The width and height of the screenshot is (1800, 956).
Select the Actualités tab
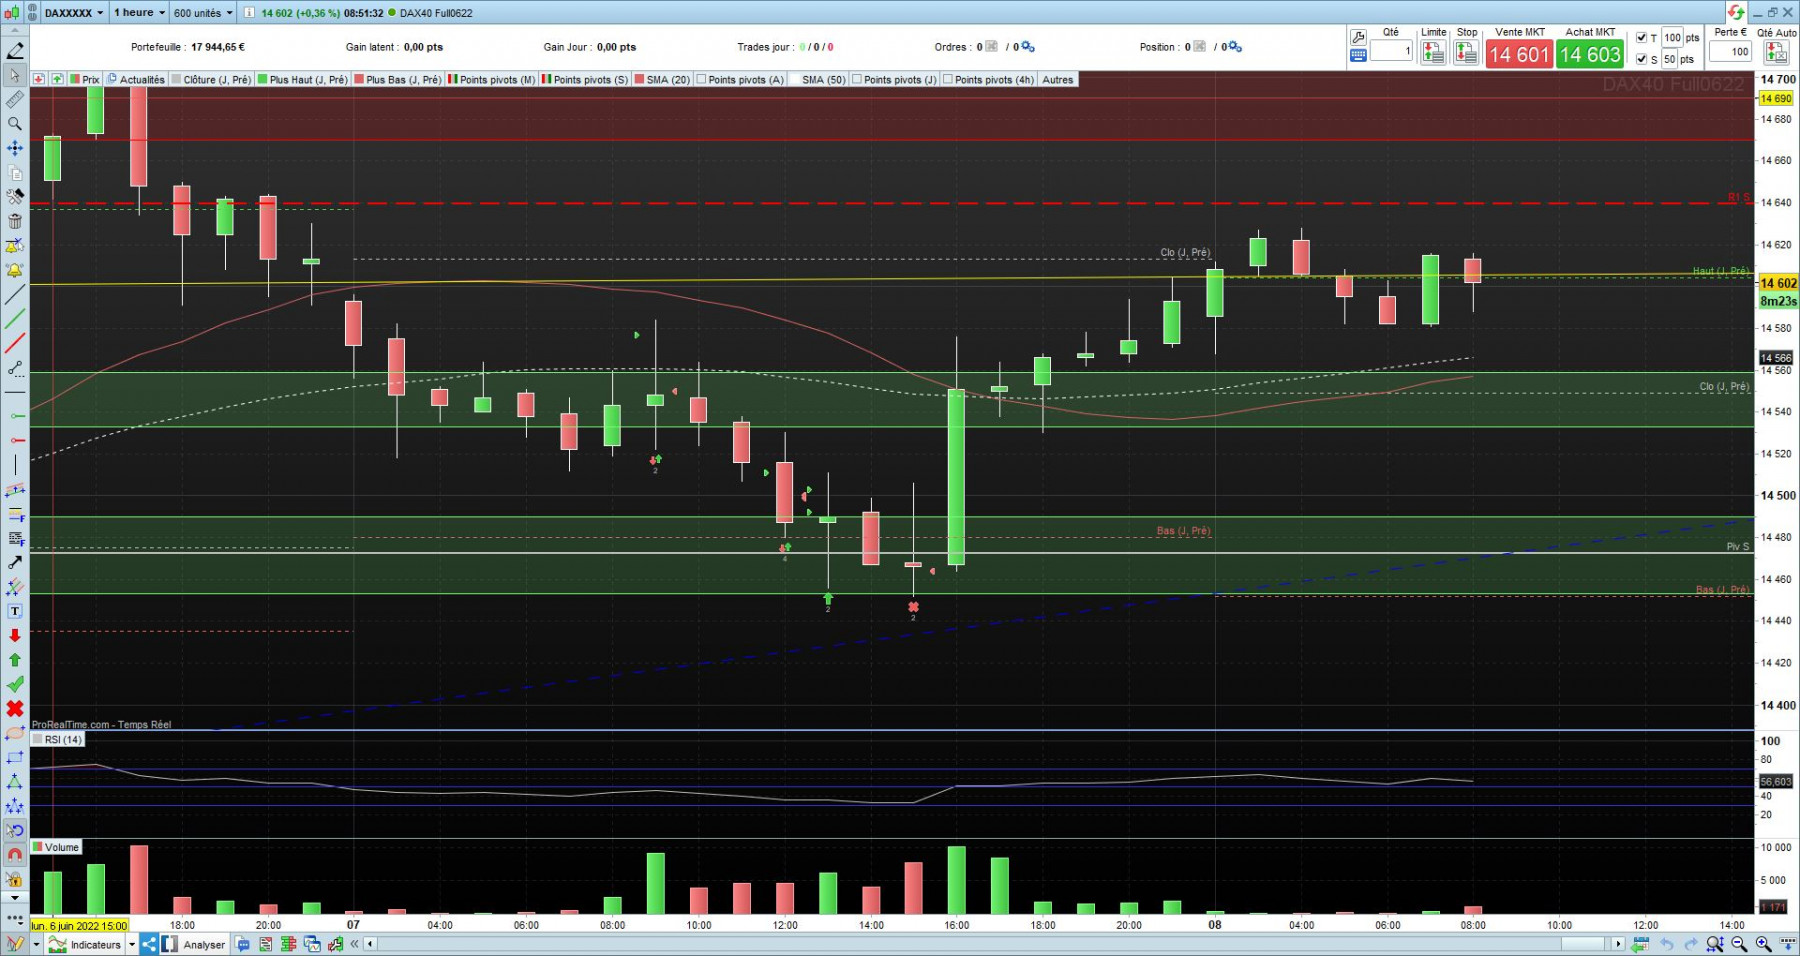click(137, 80)
